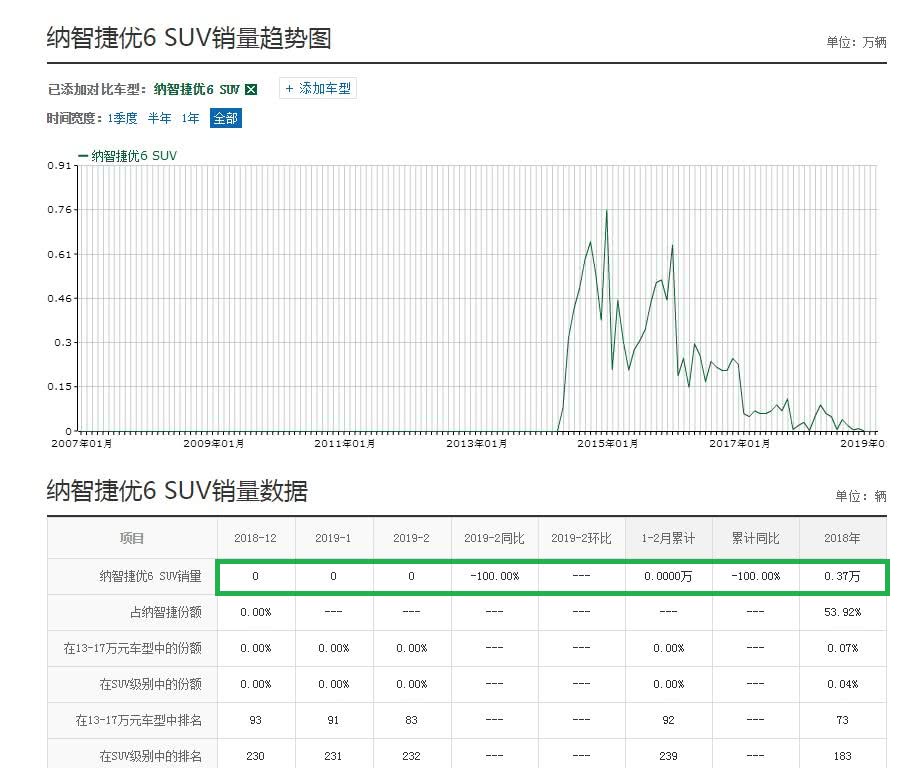The image size is (908, 768).
Task: Click the 2009年01月 axis label
Action: click(214, 444)
